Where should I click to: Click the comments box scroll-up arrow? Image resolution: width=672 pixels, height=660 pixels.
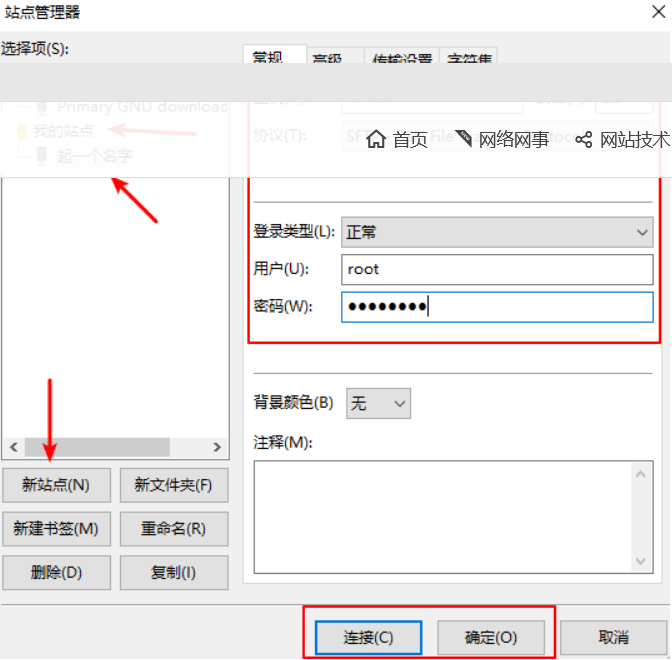(641, 474)
